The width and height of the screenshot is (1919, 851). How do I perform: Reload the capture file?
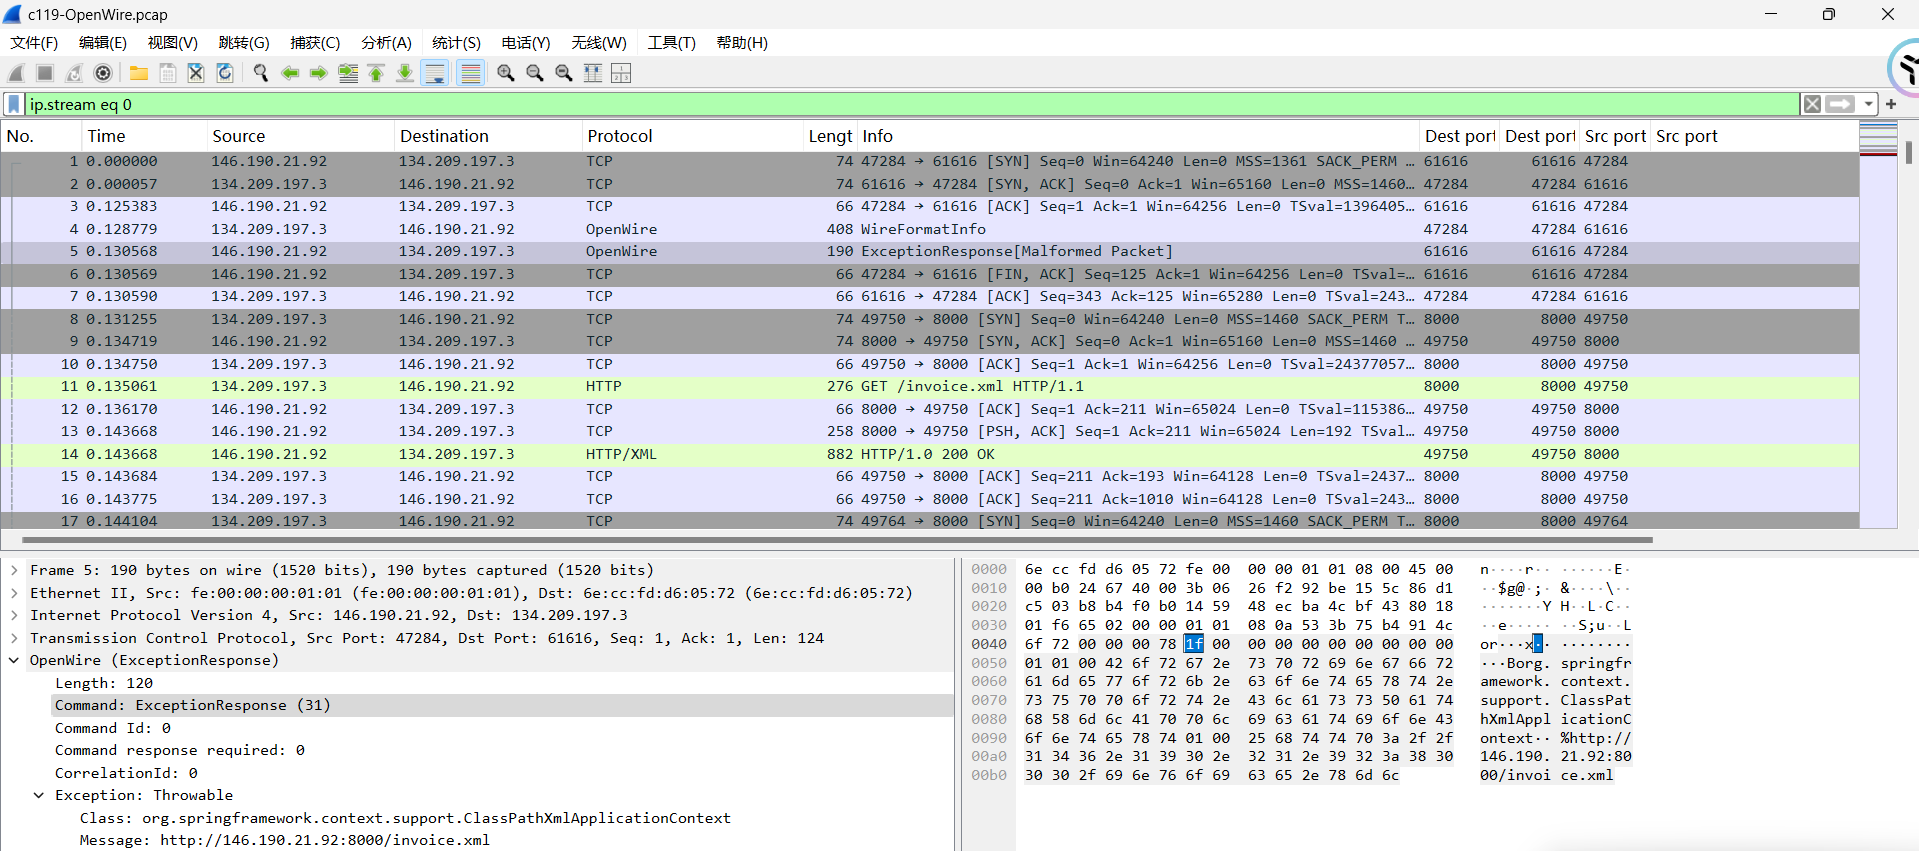[x=225, y=73]
